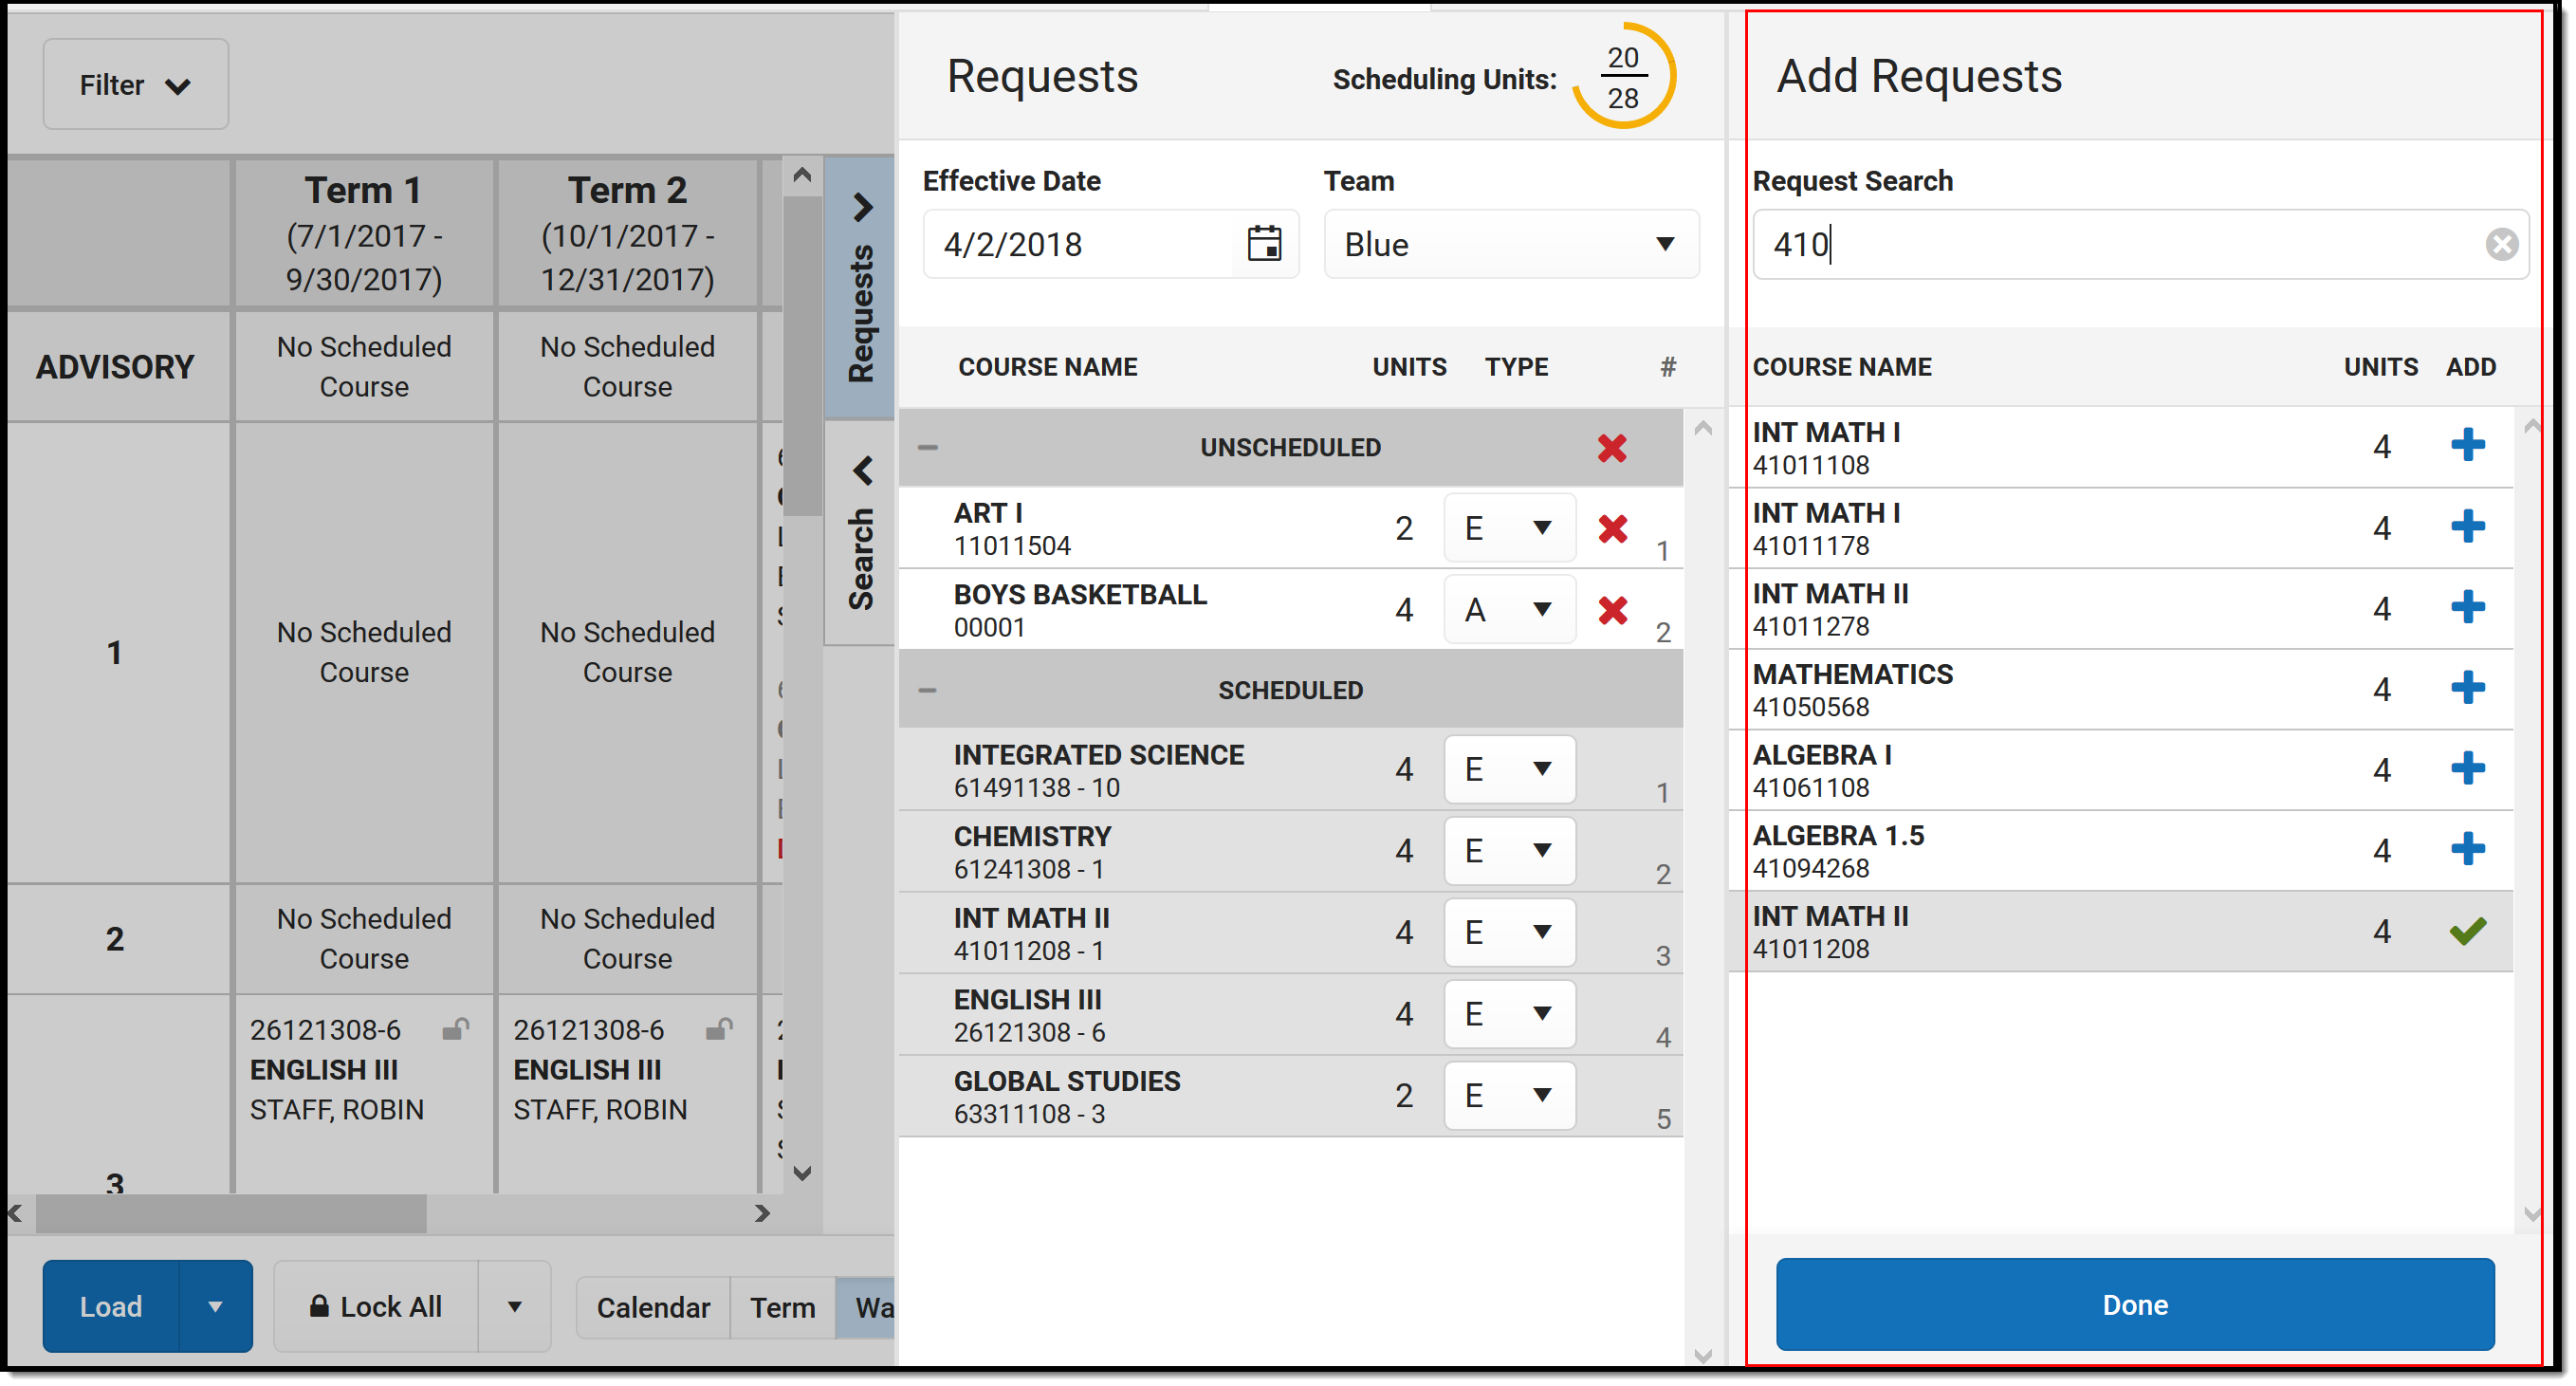Viewport: 2576px width, 1386px height.
Task: Toggle lock on Term 1 ENGLISH III
Action: pyautogui.click(x=456, y=1029)
